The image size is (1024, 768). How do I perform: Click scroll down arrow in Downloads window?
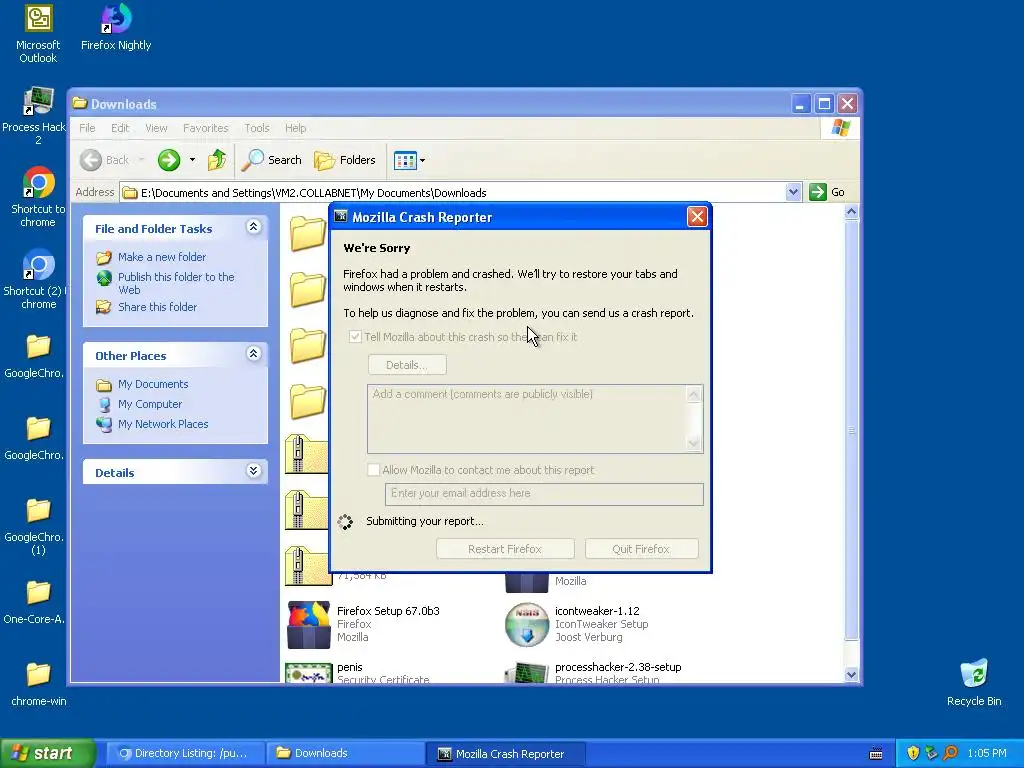pyautogui.click(x=851, y=675)
